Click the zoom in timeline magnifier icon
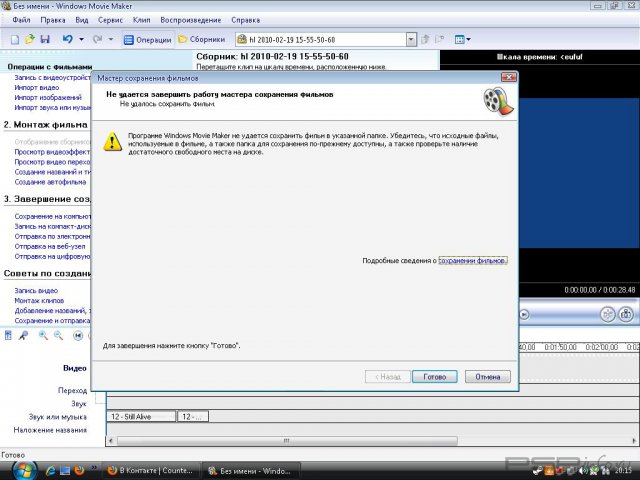This screenshot has width=640, height=480. coord(43,336)
